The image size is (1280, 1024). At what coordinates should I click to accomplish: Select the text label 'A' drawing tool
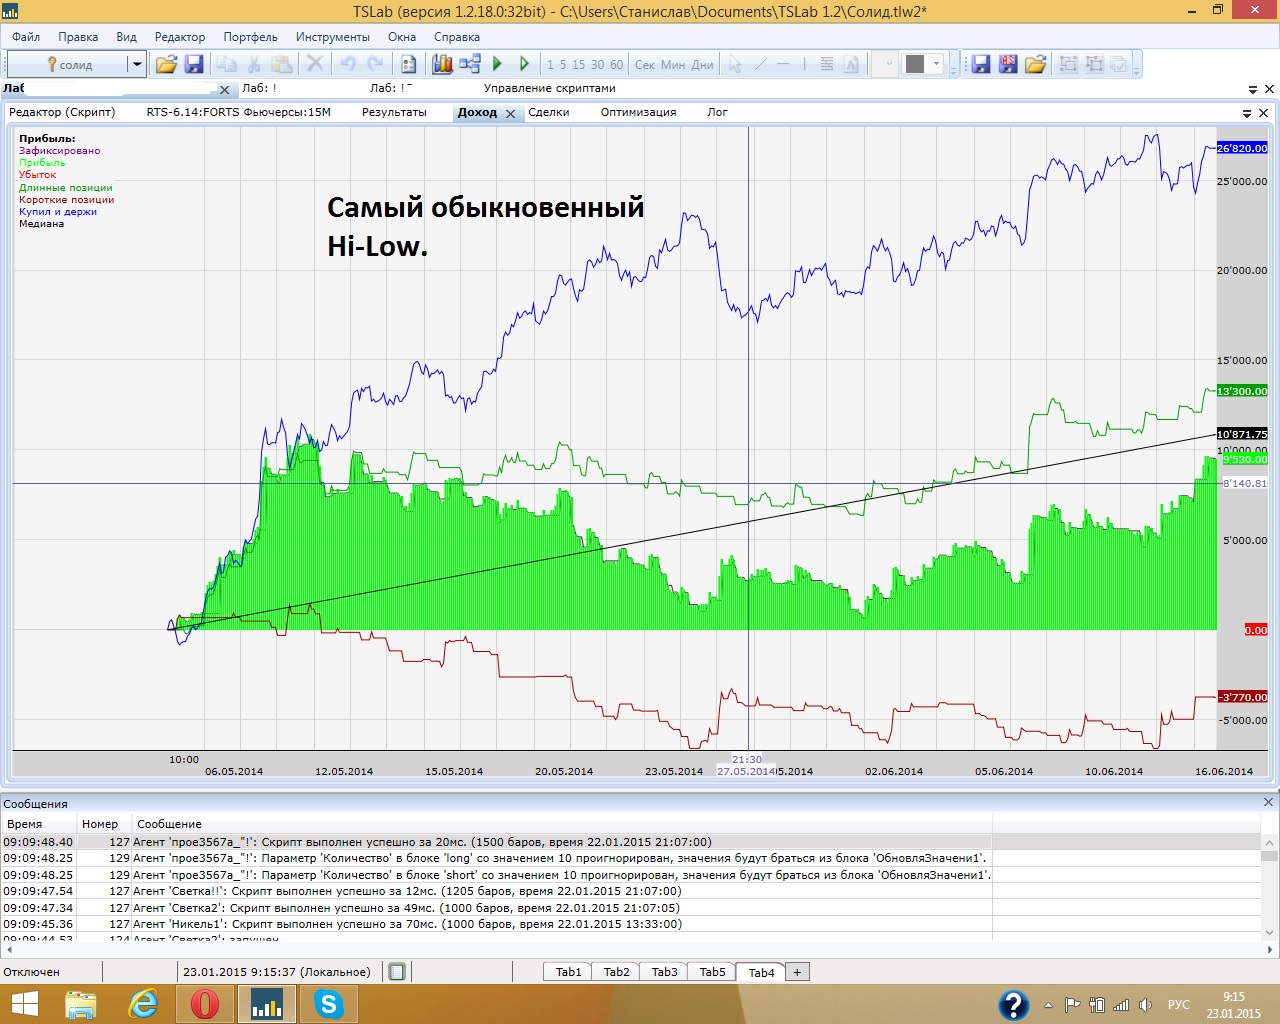(851, 64)
